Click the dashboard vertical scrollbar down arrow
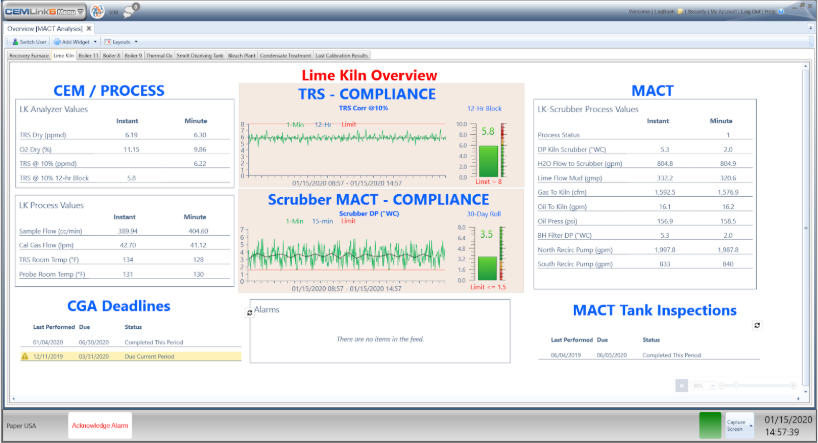Screen dimensions: 818x443 pos(806,392)
